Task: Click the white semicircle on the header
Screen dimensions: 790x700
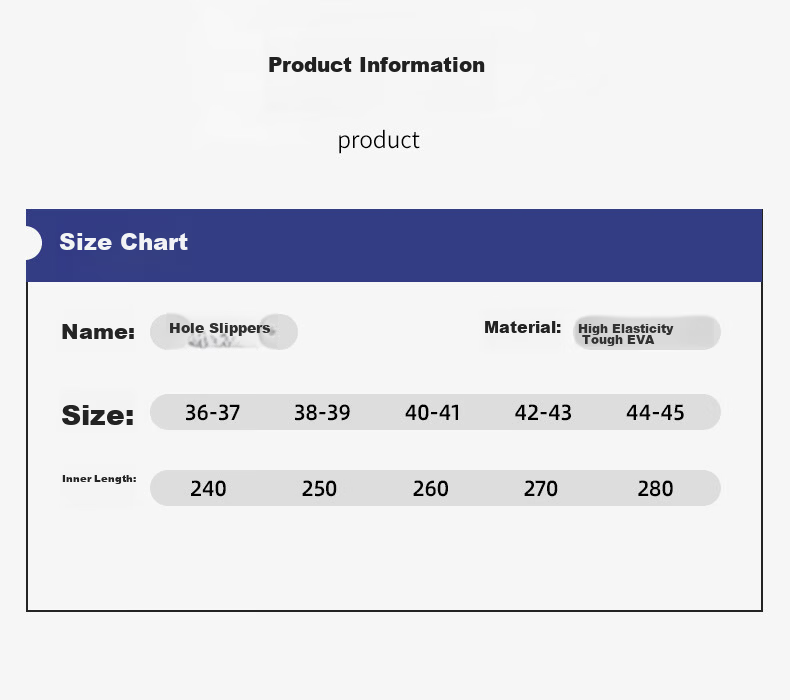Action: pyautogui.click(x=34, y=243)
